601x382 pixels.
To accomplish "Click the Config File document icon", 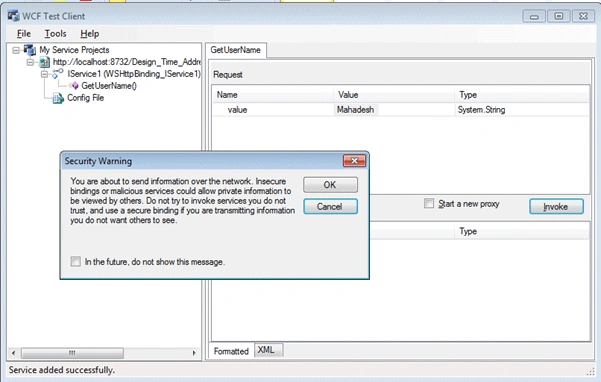I will tap(58, 98).
